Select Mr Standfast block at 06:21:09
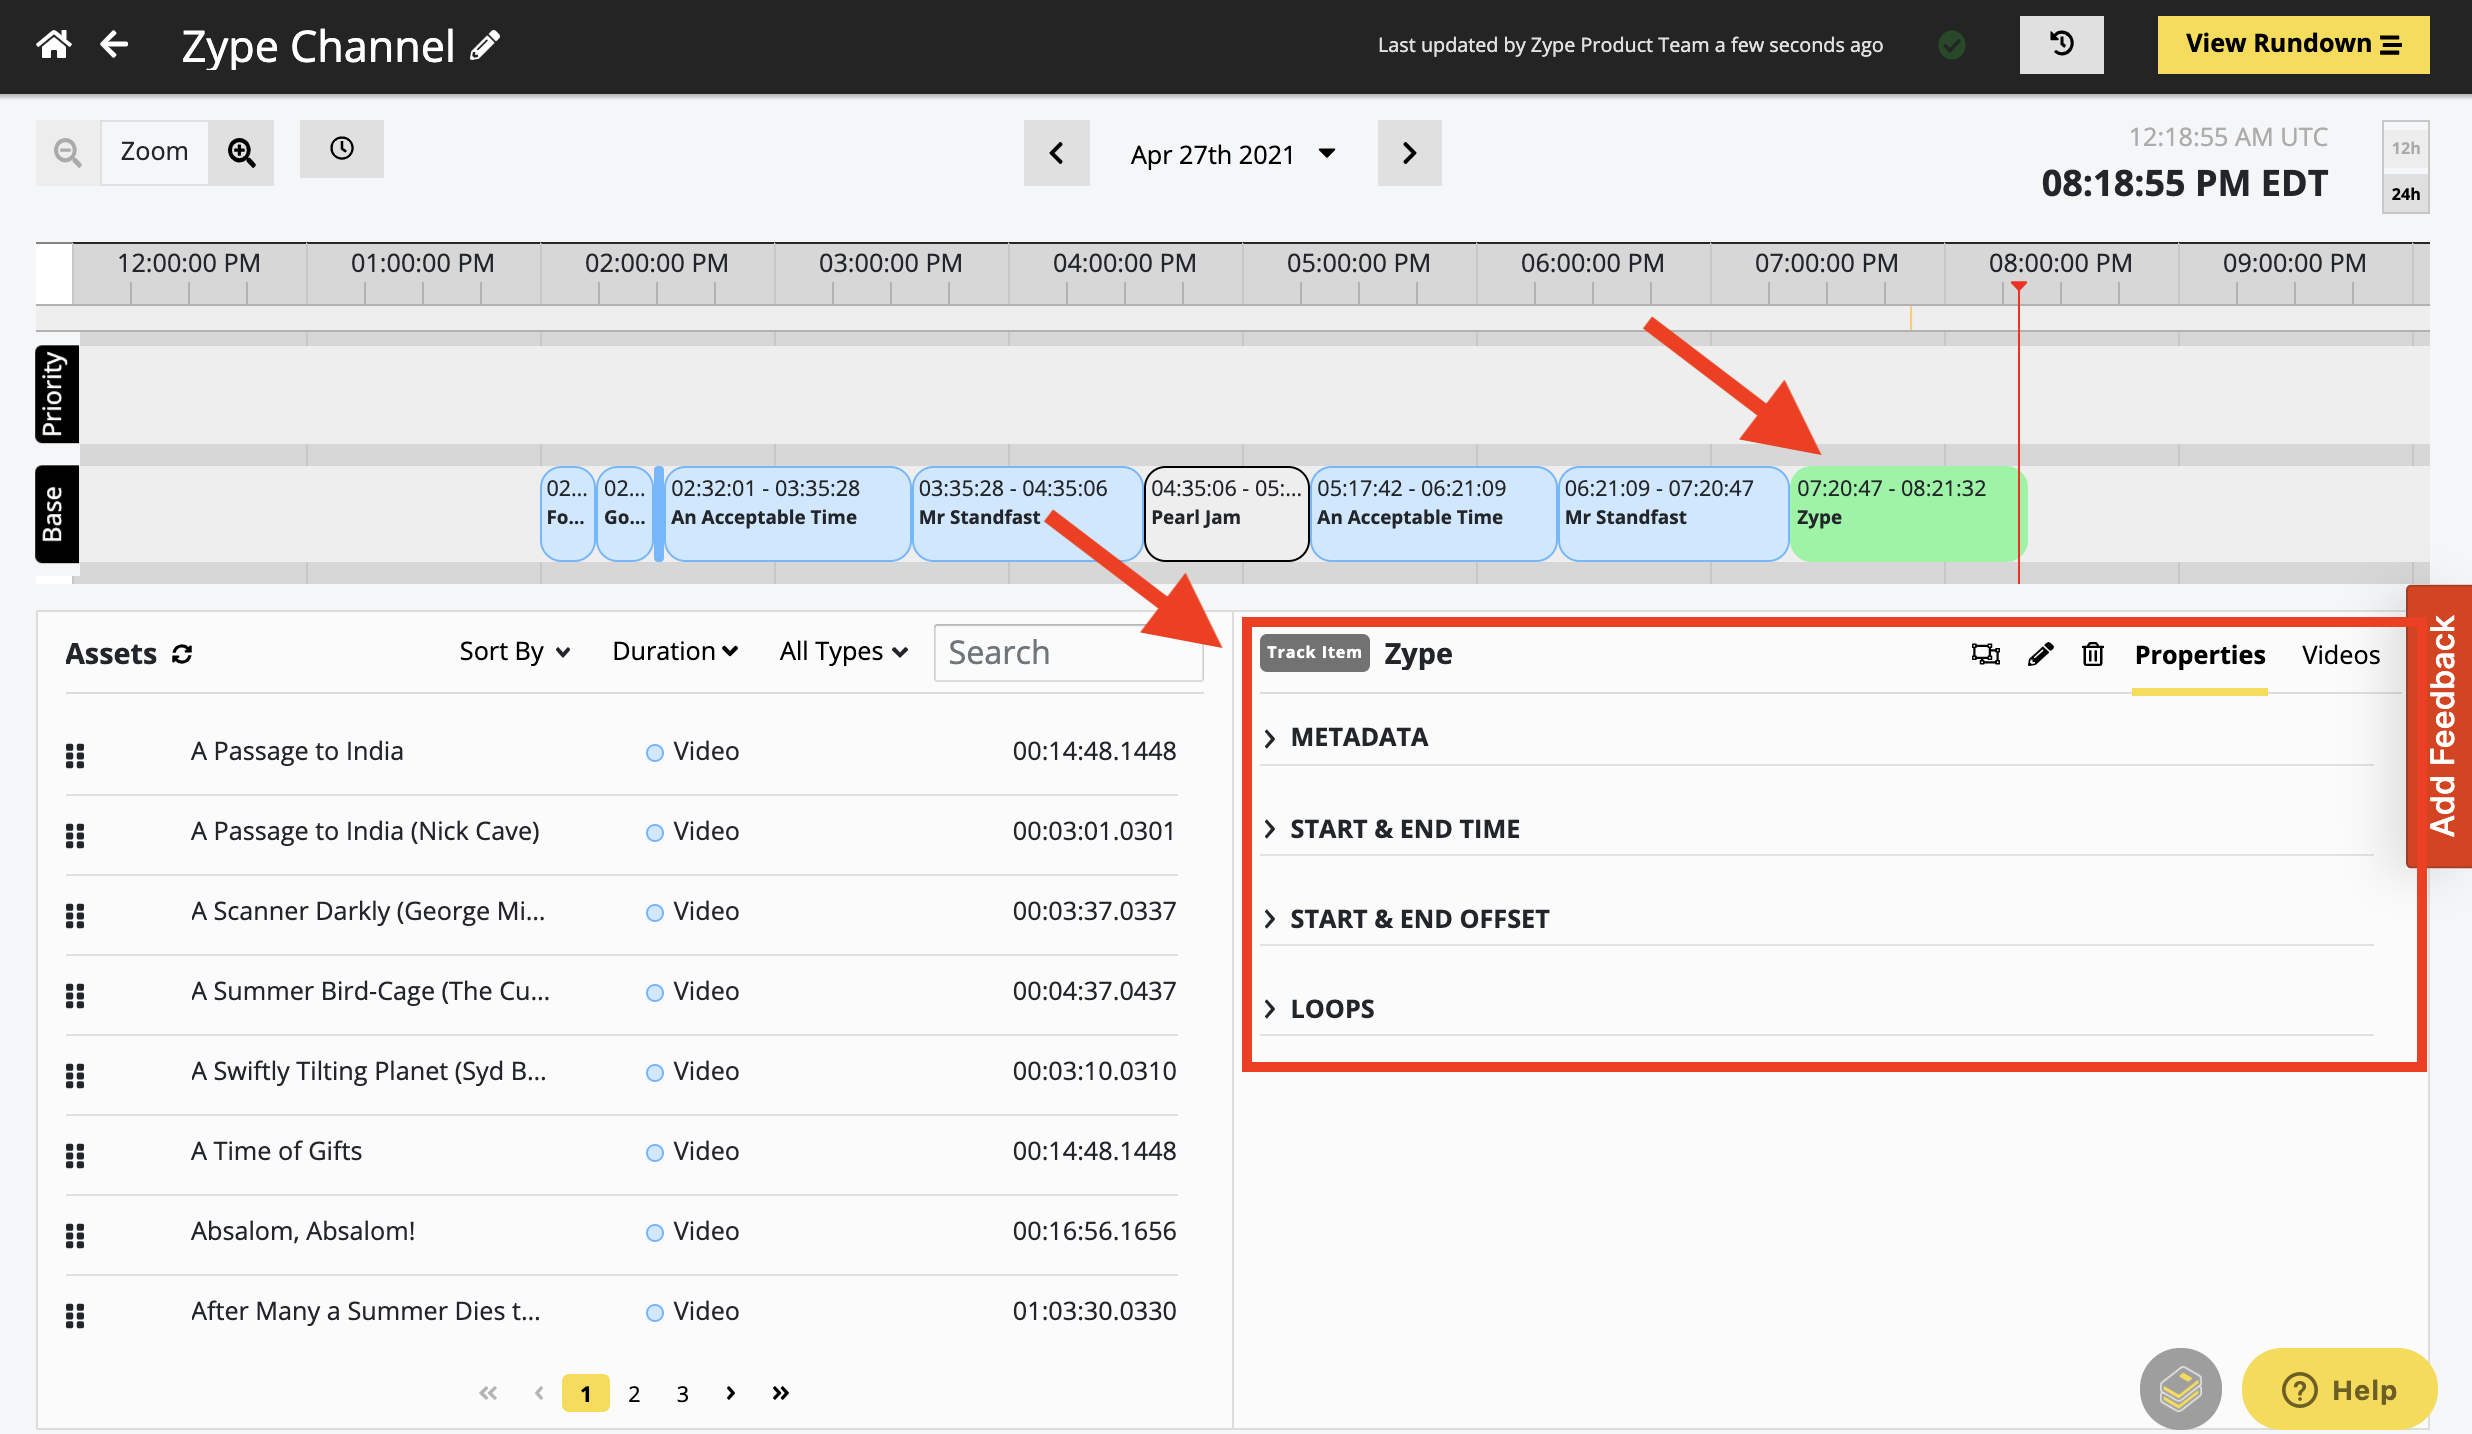The width and height of the screenshot is (2472, 1434). coord(1673,513)
